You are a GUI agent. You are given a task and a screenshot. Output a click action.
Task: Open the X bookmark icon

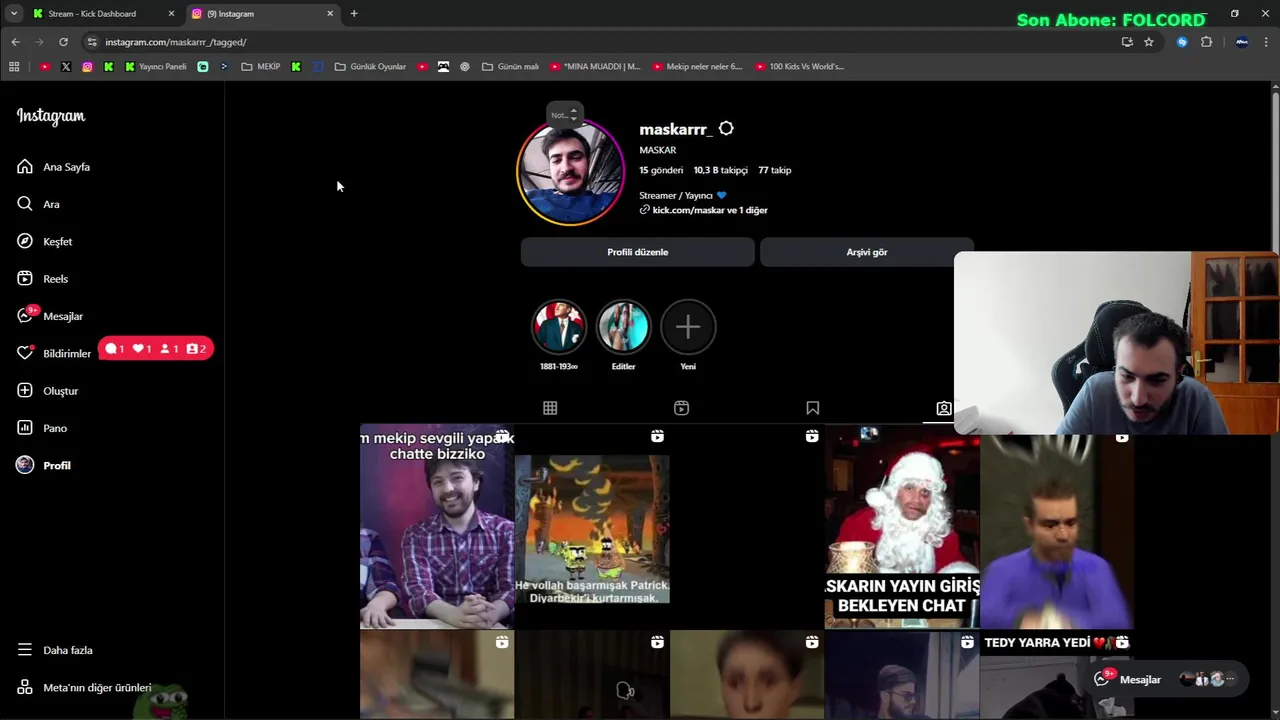tap(66, 67)
